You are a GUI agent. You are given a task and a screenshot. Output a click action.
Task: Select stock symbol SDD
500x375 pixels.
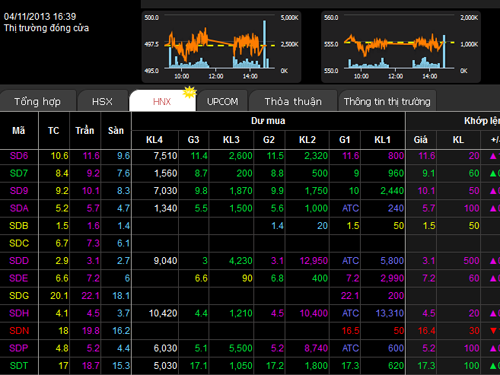click(x=19, y=261)
